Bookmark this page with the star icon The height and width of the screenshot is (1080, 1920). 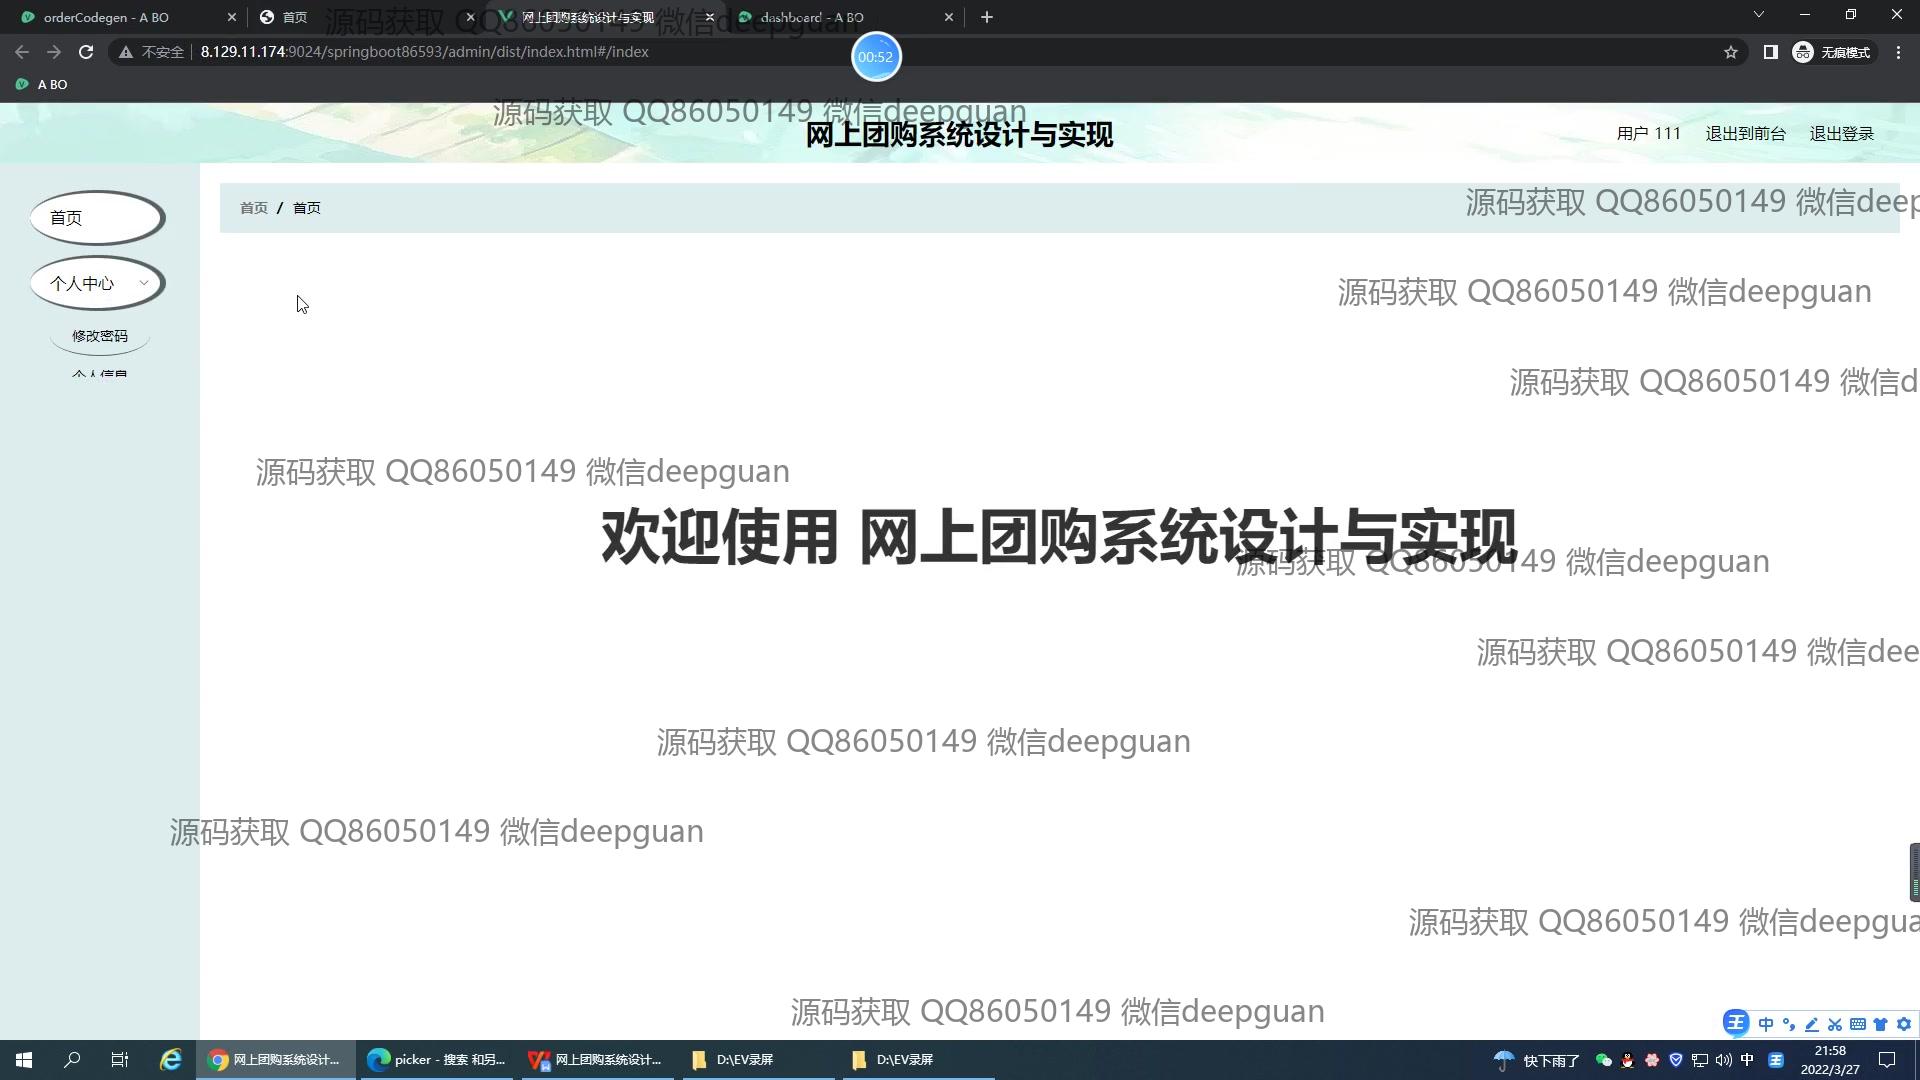[x=1731, y=52]
